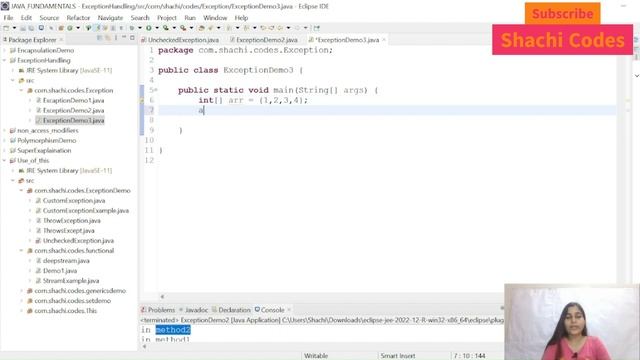The height and width of the screenshot is (360, 640).
Task: Collapse com.shachi.codes.functional package
Action: 21,251
